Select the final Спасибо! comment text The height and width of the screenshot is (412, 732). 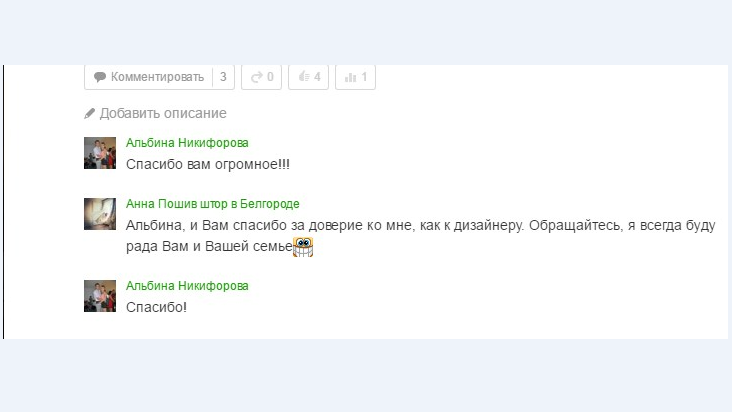(156, 307)
